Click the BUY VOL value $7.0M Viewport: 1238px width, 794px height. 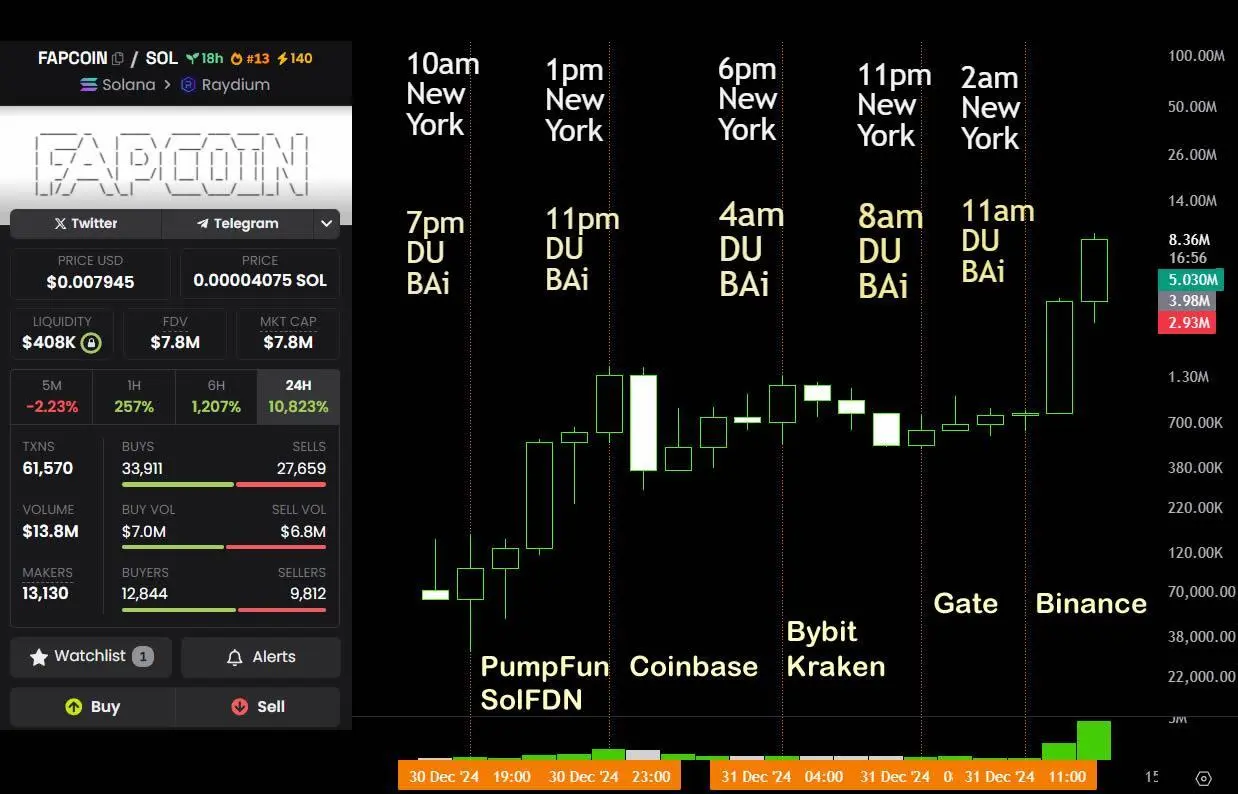coord(144,531)
